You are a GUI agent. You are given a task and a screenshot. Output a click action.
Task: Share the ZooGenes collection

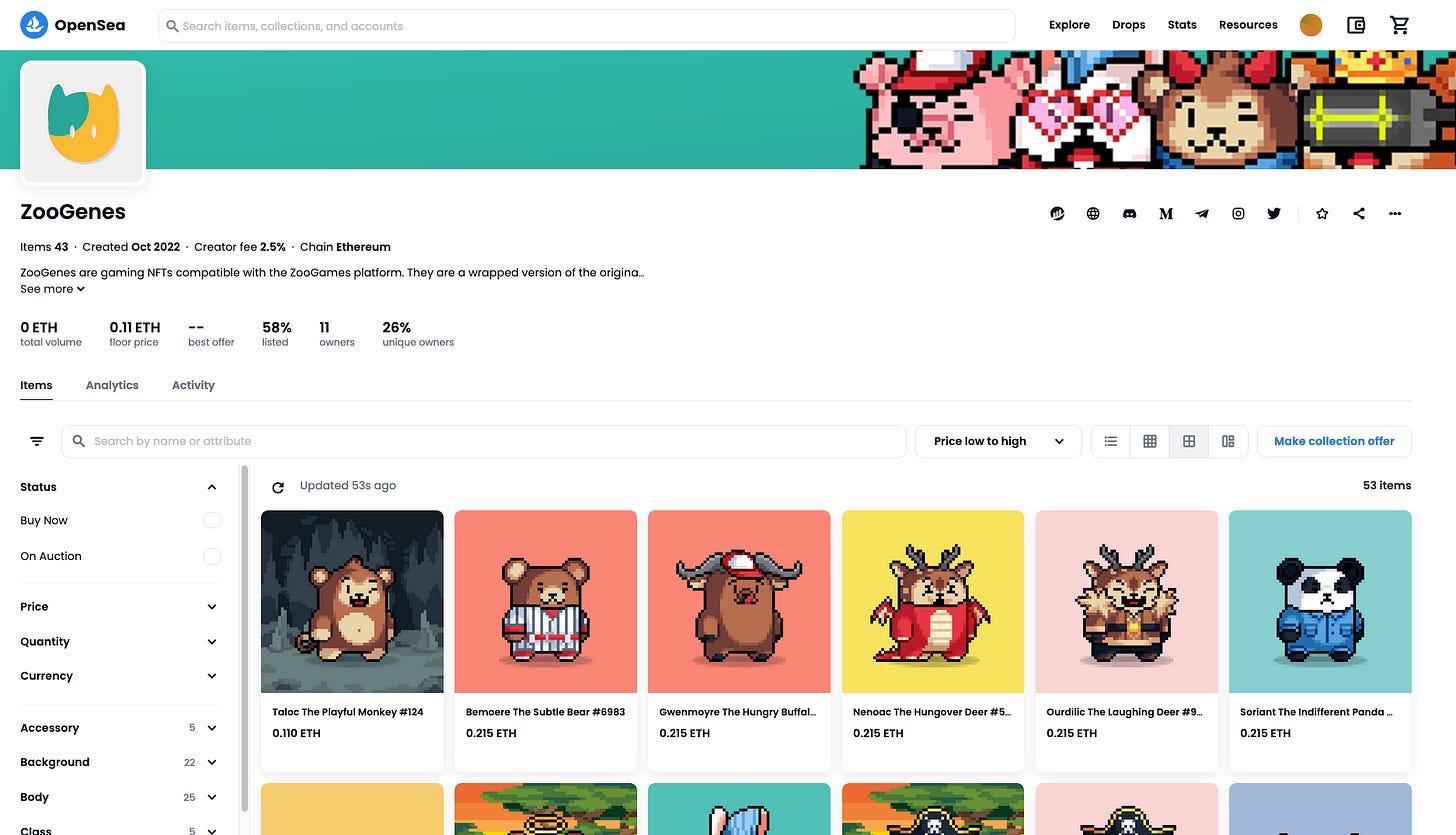click(x=1358, y=213)
